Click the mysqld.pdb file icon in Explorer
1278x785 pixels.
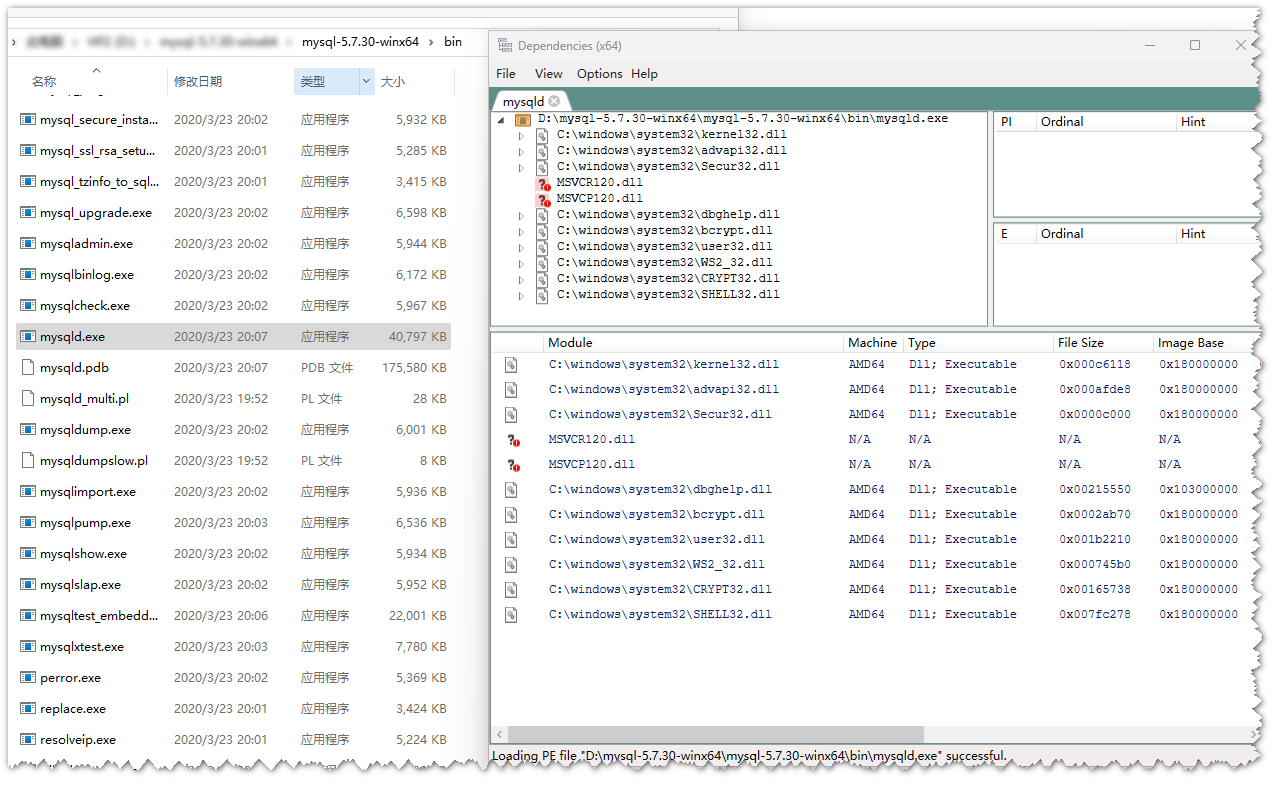tap(28, 368)
